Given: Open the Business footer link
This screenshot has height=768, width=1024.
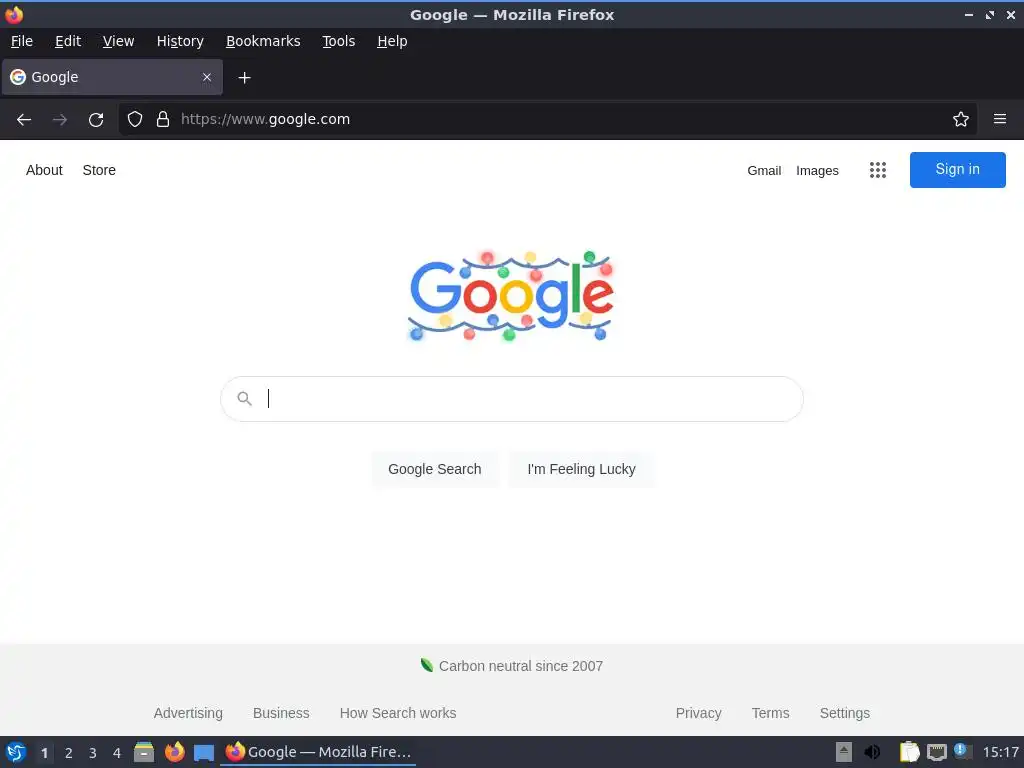Looking at the screenshot, I should click(281, 713).
